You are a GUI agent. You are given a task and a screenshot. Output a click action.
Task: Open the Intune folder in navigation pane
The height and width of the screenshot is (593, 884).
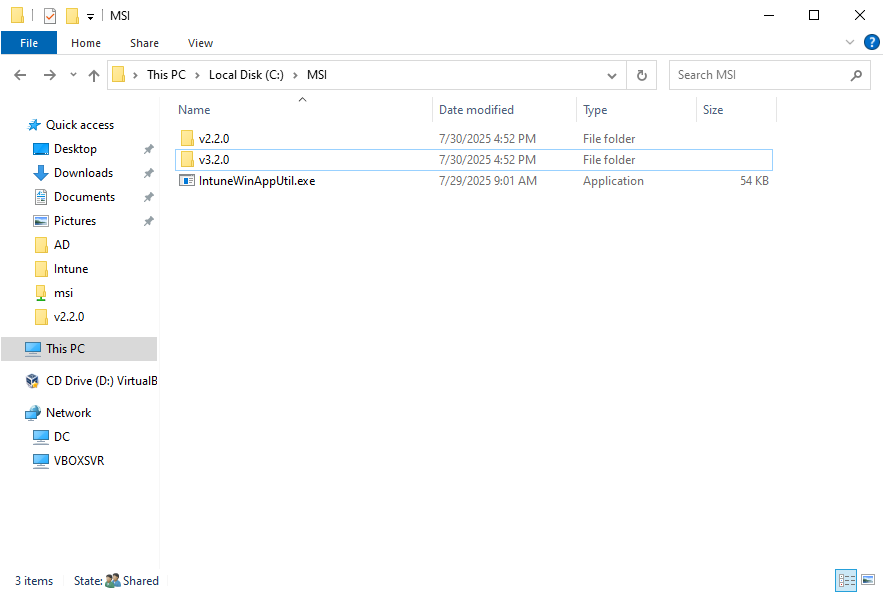tap(71, 269)
